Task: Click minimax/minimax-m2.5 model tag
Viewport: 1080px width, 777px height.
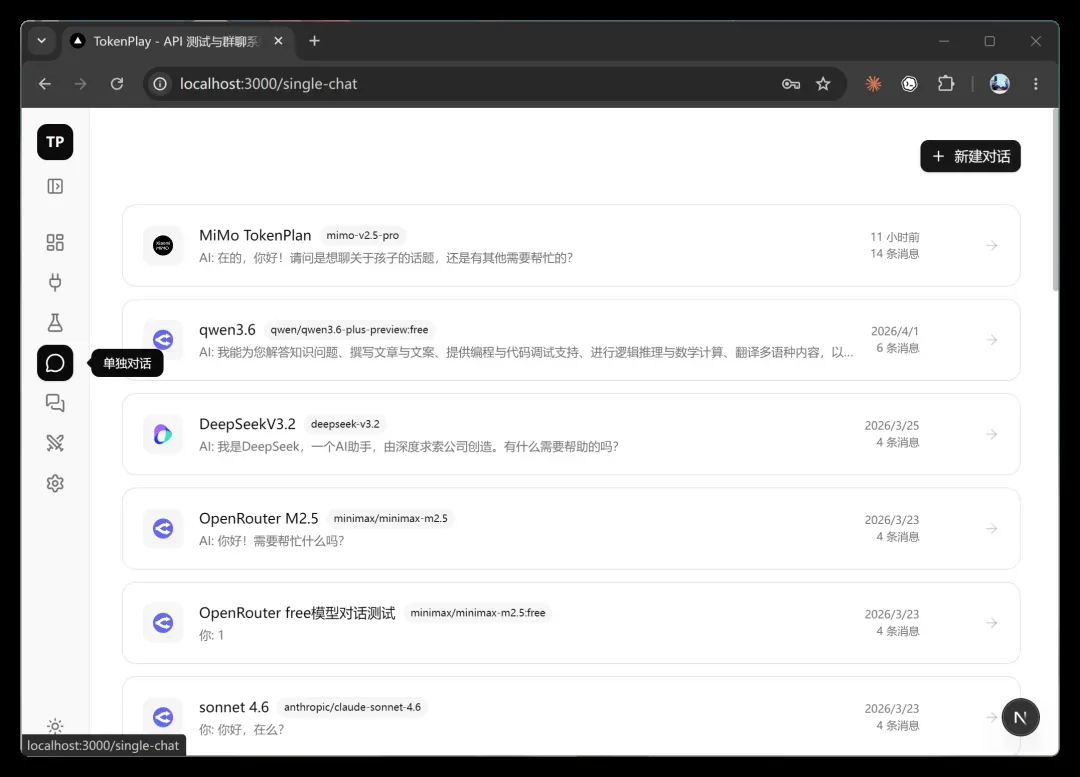Action: point(391,519)
